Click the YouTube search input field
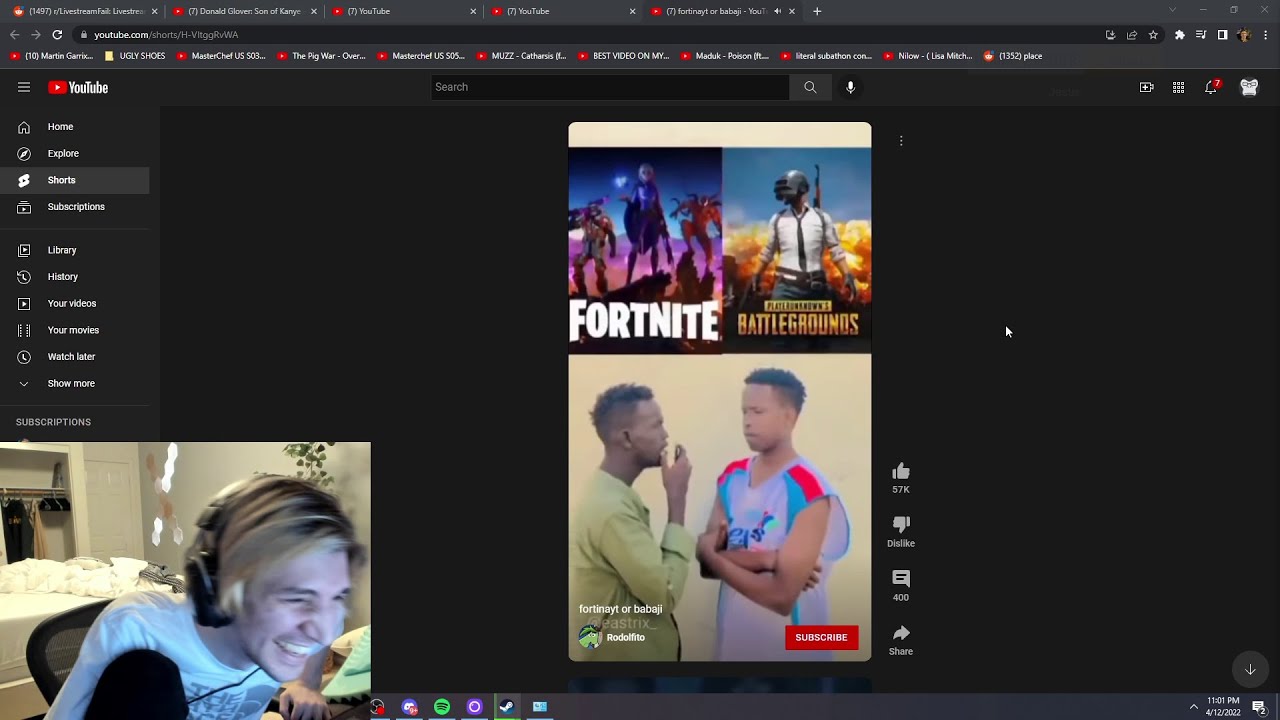1280x720 pixels. [x=610, y=87]
